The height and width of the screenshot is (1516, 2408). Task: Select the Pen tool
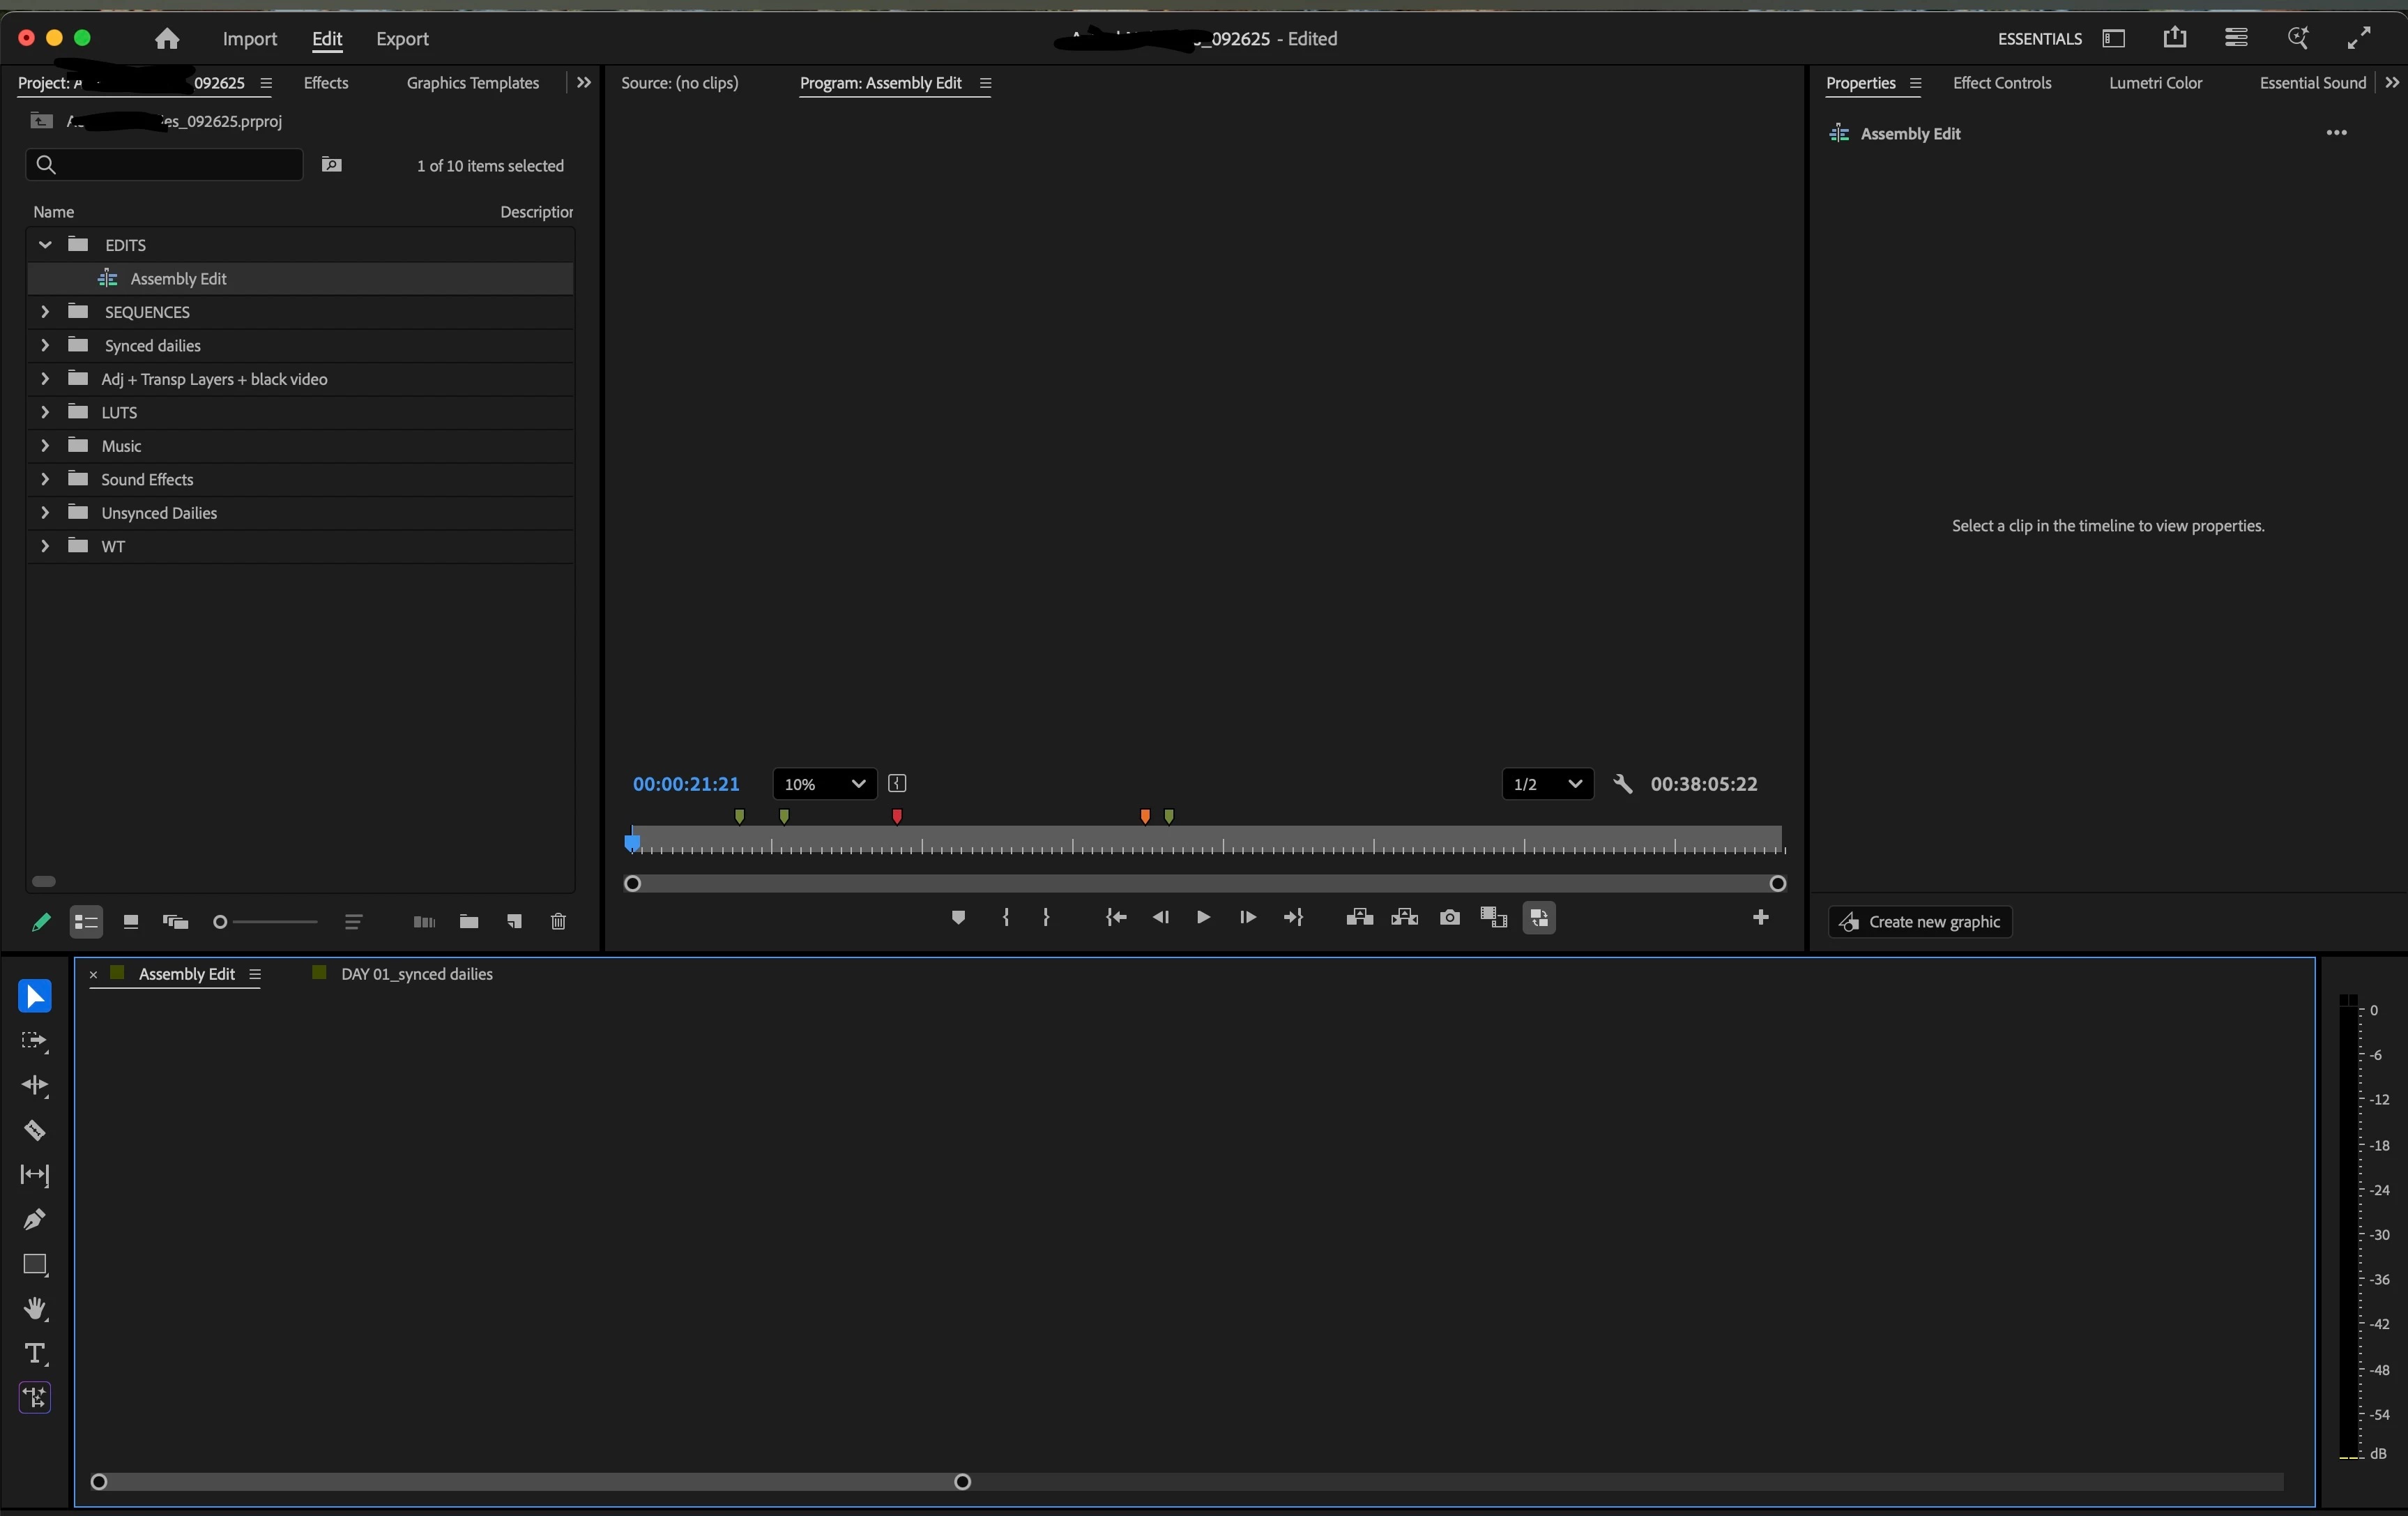coord(34,1220)
